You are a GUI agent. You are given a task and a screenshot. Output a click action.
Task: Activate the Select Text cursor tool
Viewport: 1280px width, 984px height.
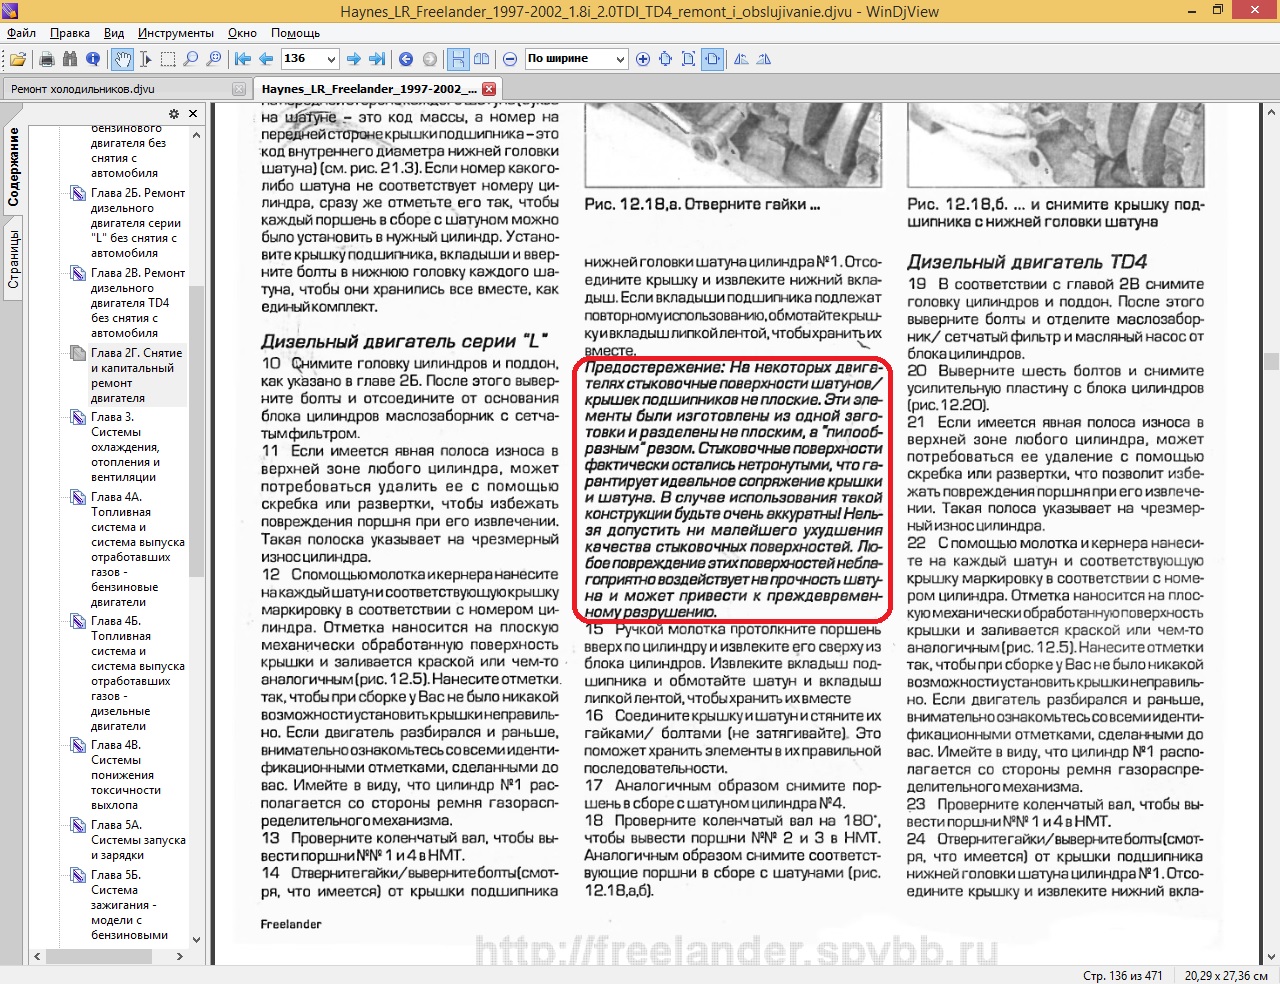click(x=145, y=59)
